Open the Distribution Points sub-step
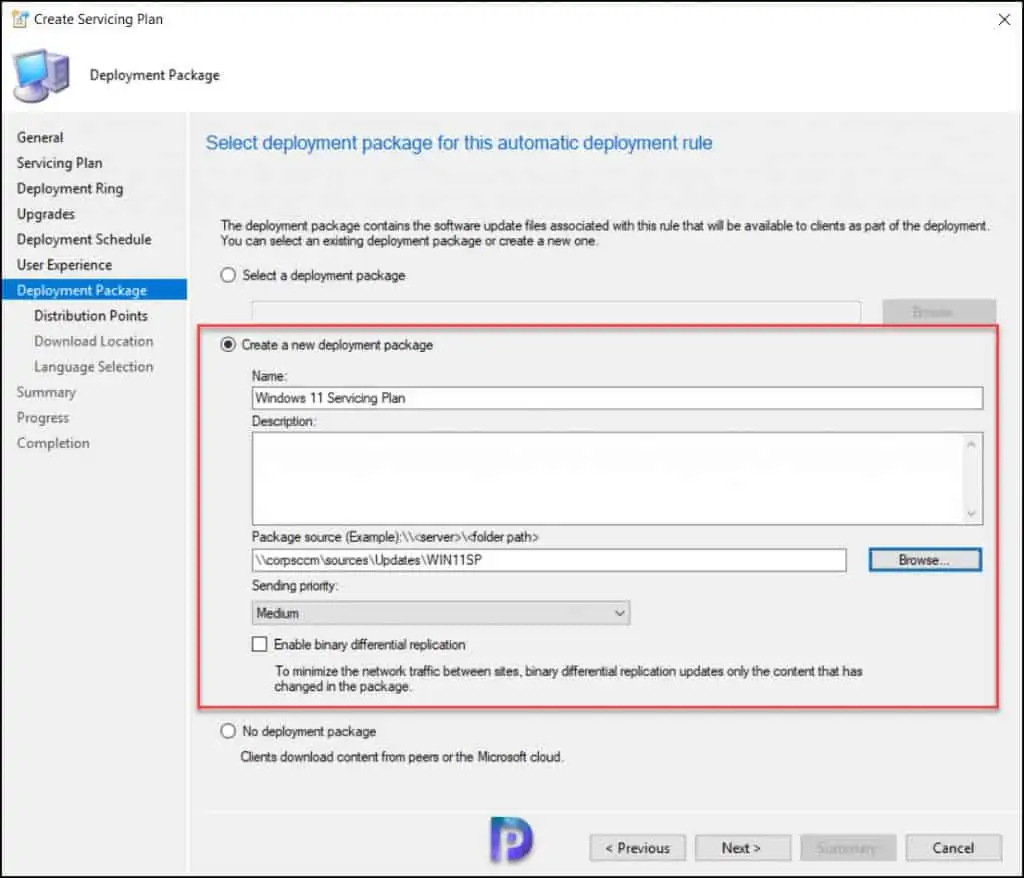The height and width of the screenshot is (878, 1024). (91, 316)
